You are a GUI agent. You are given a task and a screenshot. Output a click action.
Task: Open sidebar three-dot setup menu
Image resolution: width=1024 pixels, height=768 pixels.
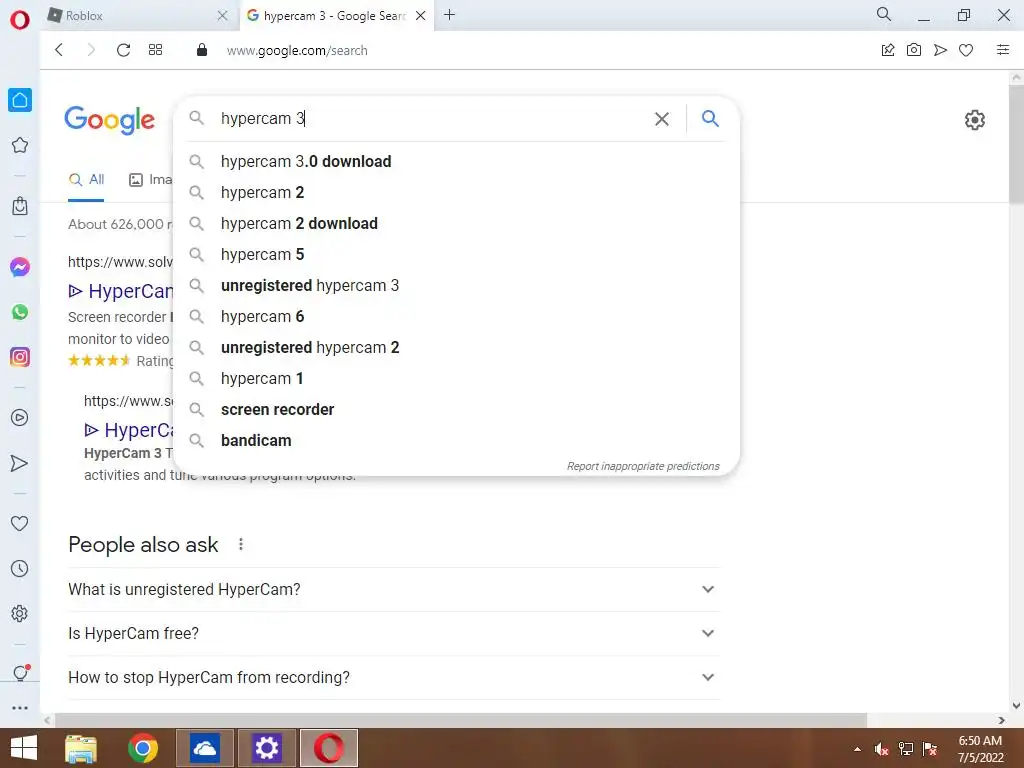20,708
